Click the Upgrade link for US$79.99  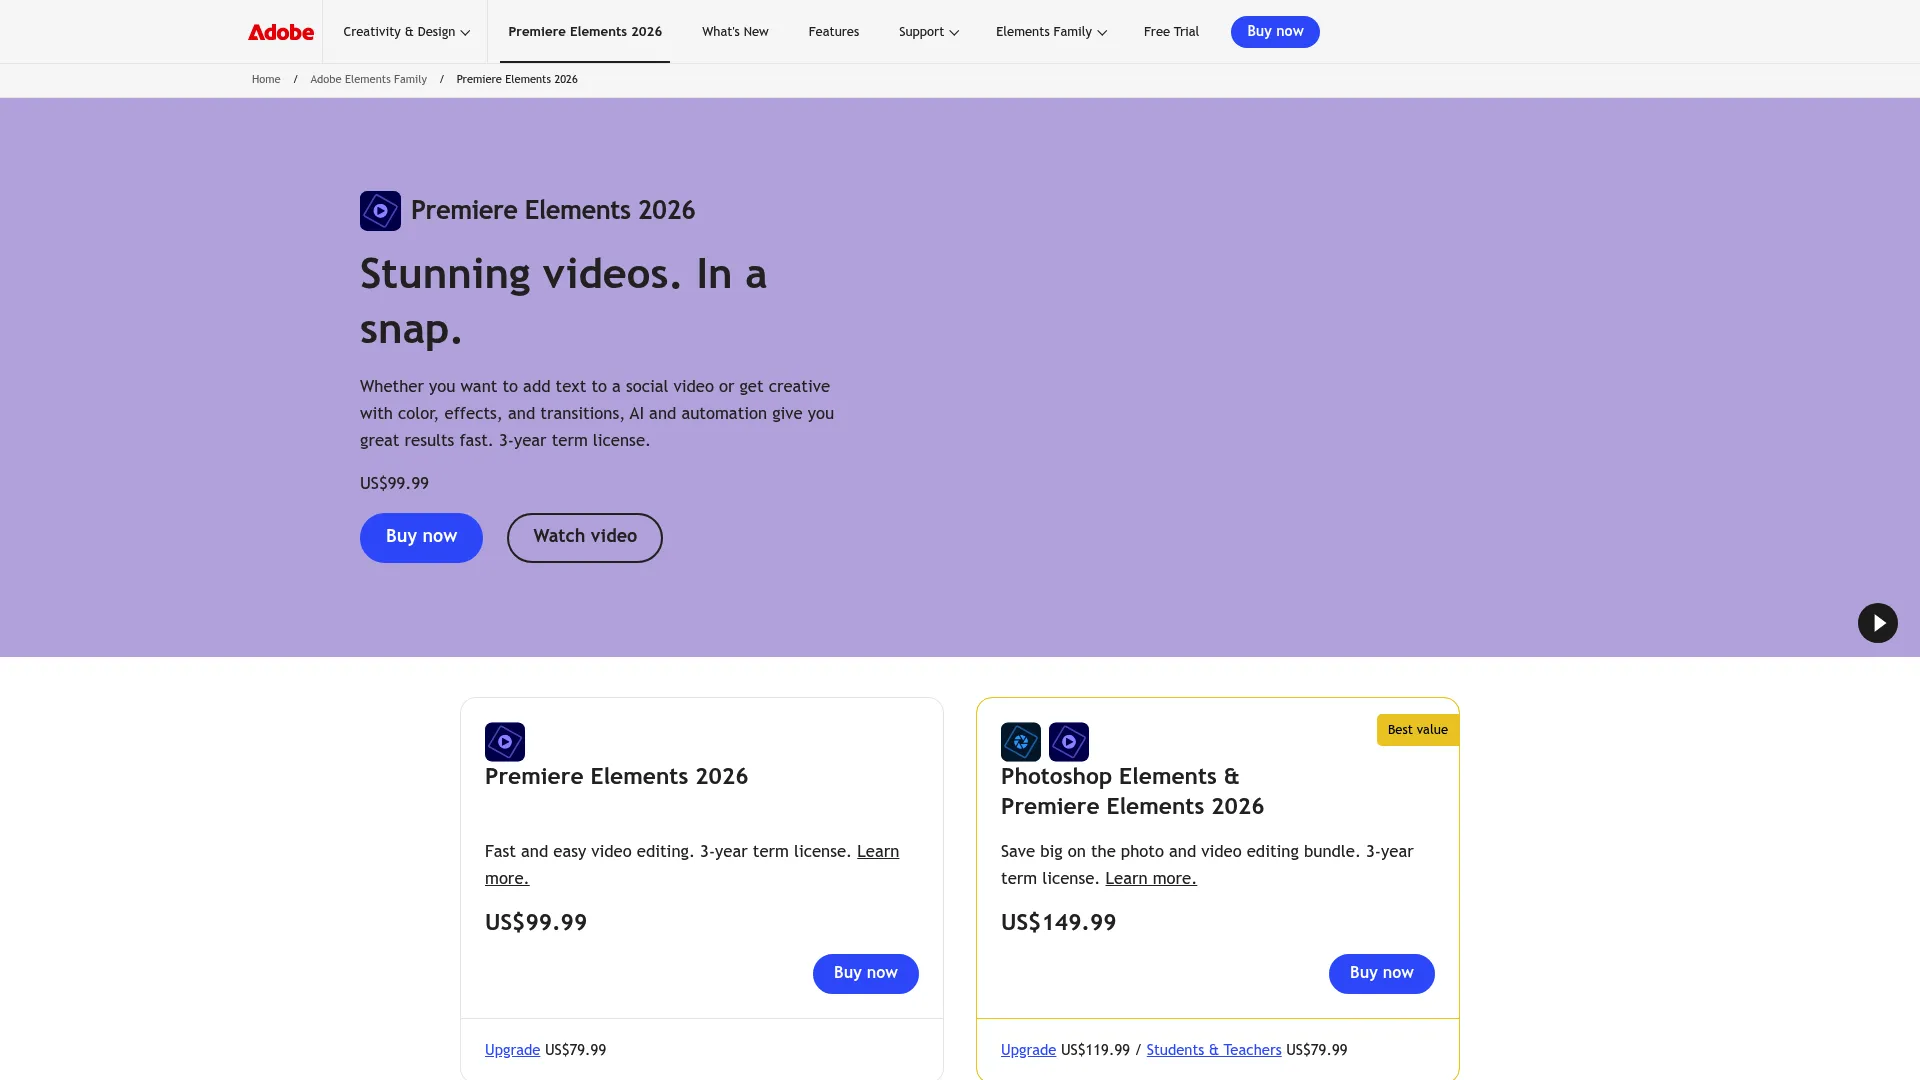coord(512,1050)
